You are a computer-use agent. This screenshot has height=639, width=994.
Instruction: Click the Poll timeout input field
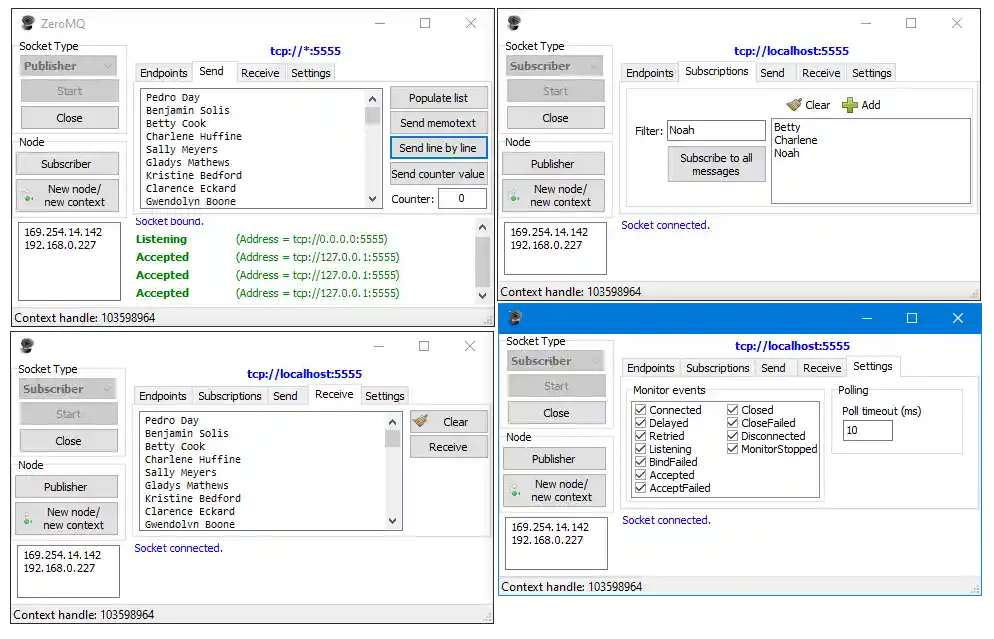(x=867, y=430)
